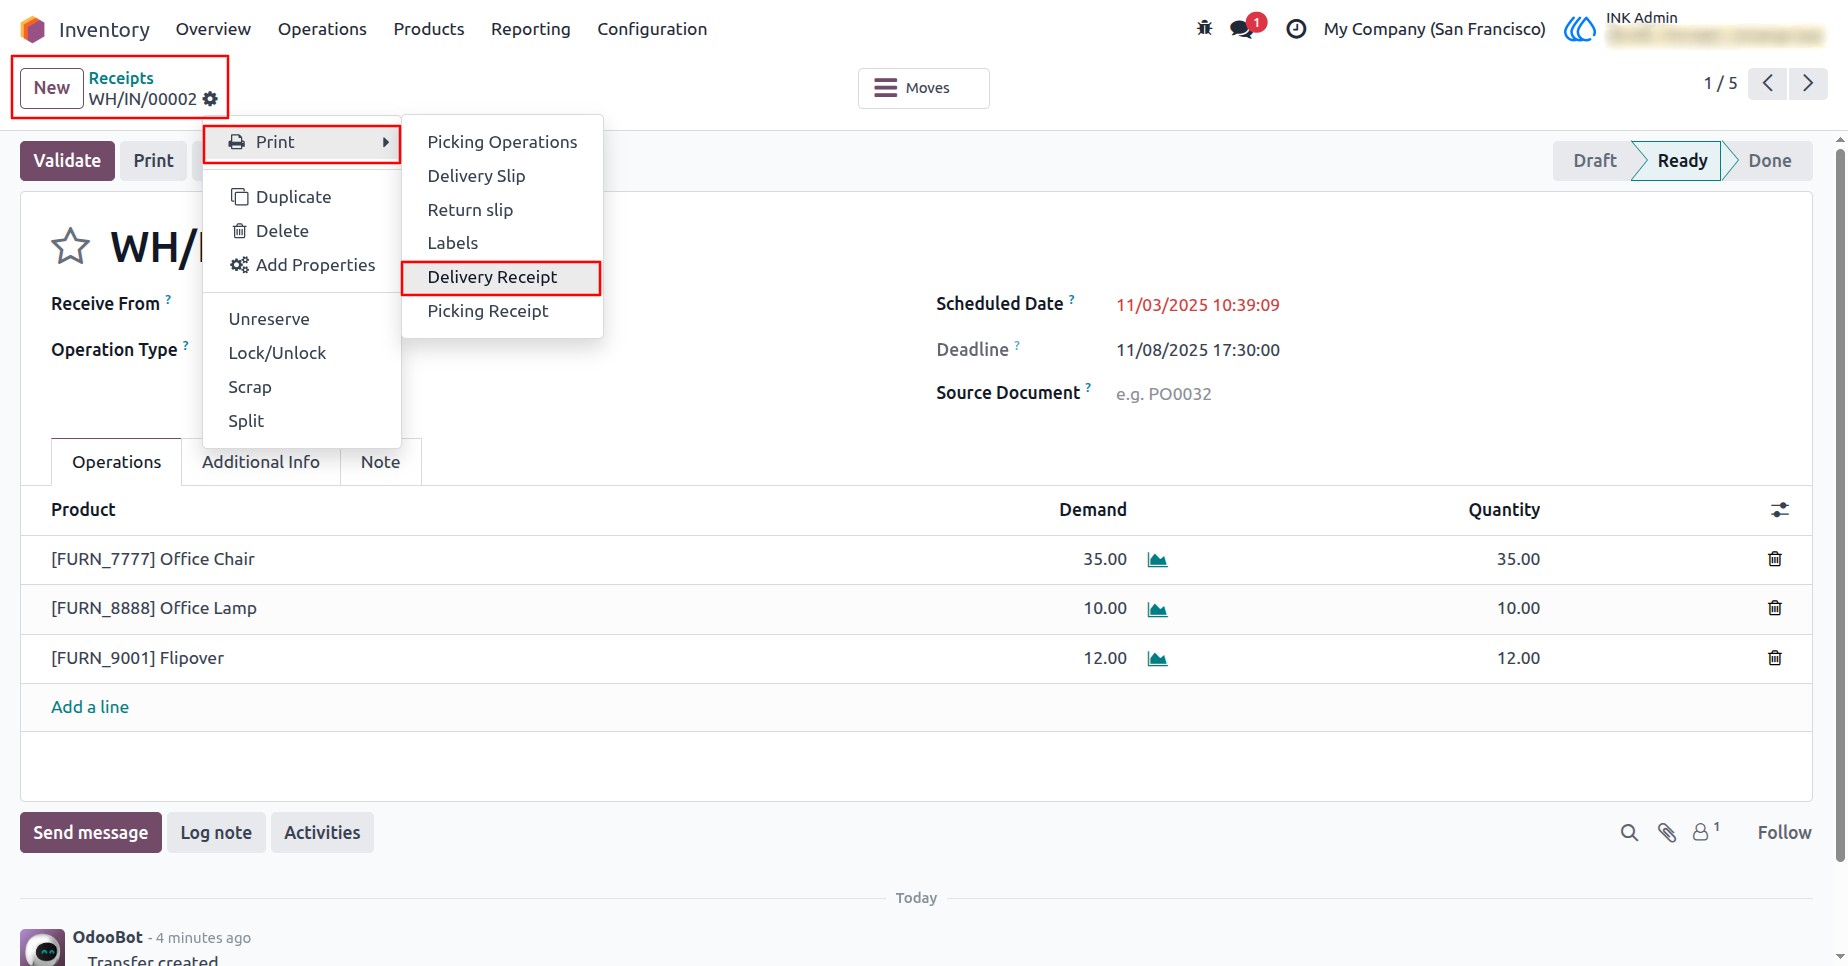
Task: Open forecast chart icon for Flipover
Action: (1157, 659)
